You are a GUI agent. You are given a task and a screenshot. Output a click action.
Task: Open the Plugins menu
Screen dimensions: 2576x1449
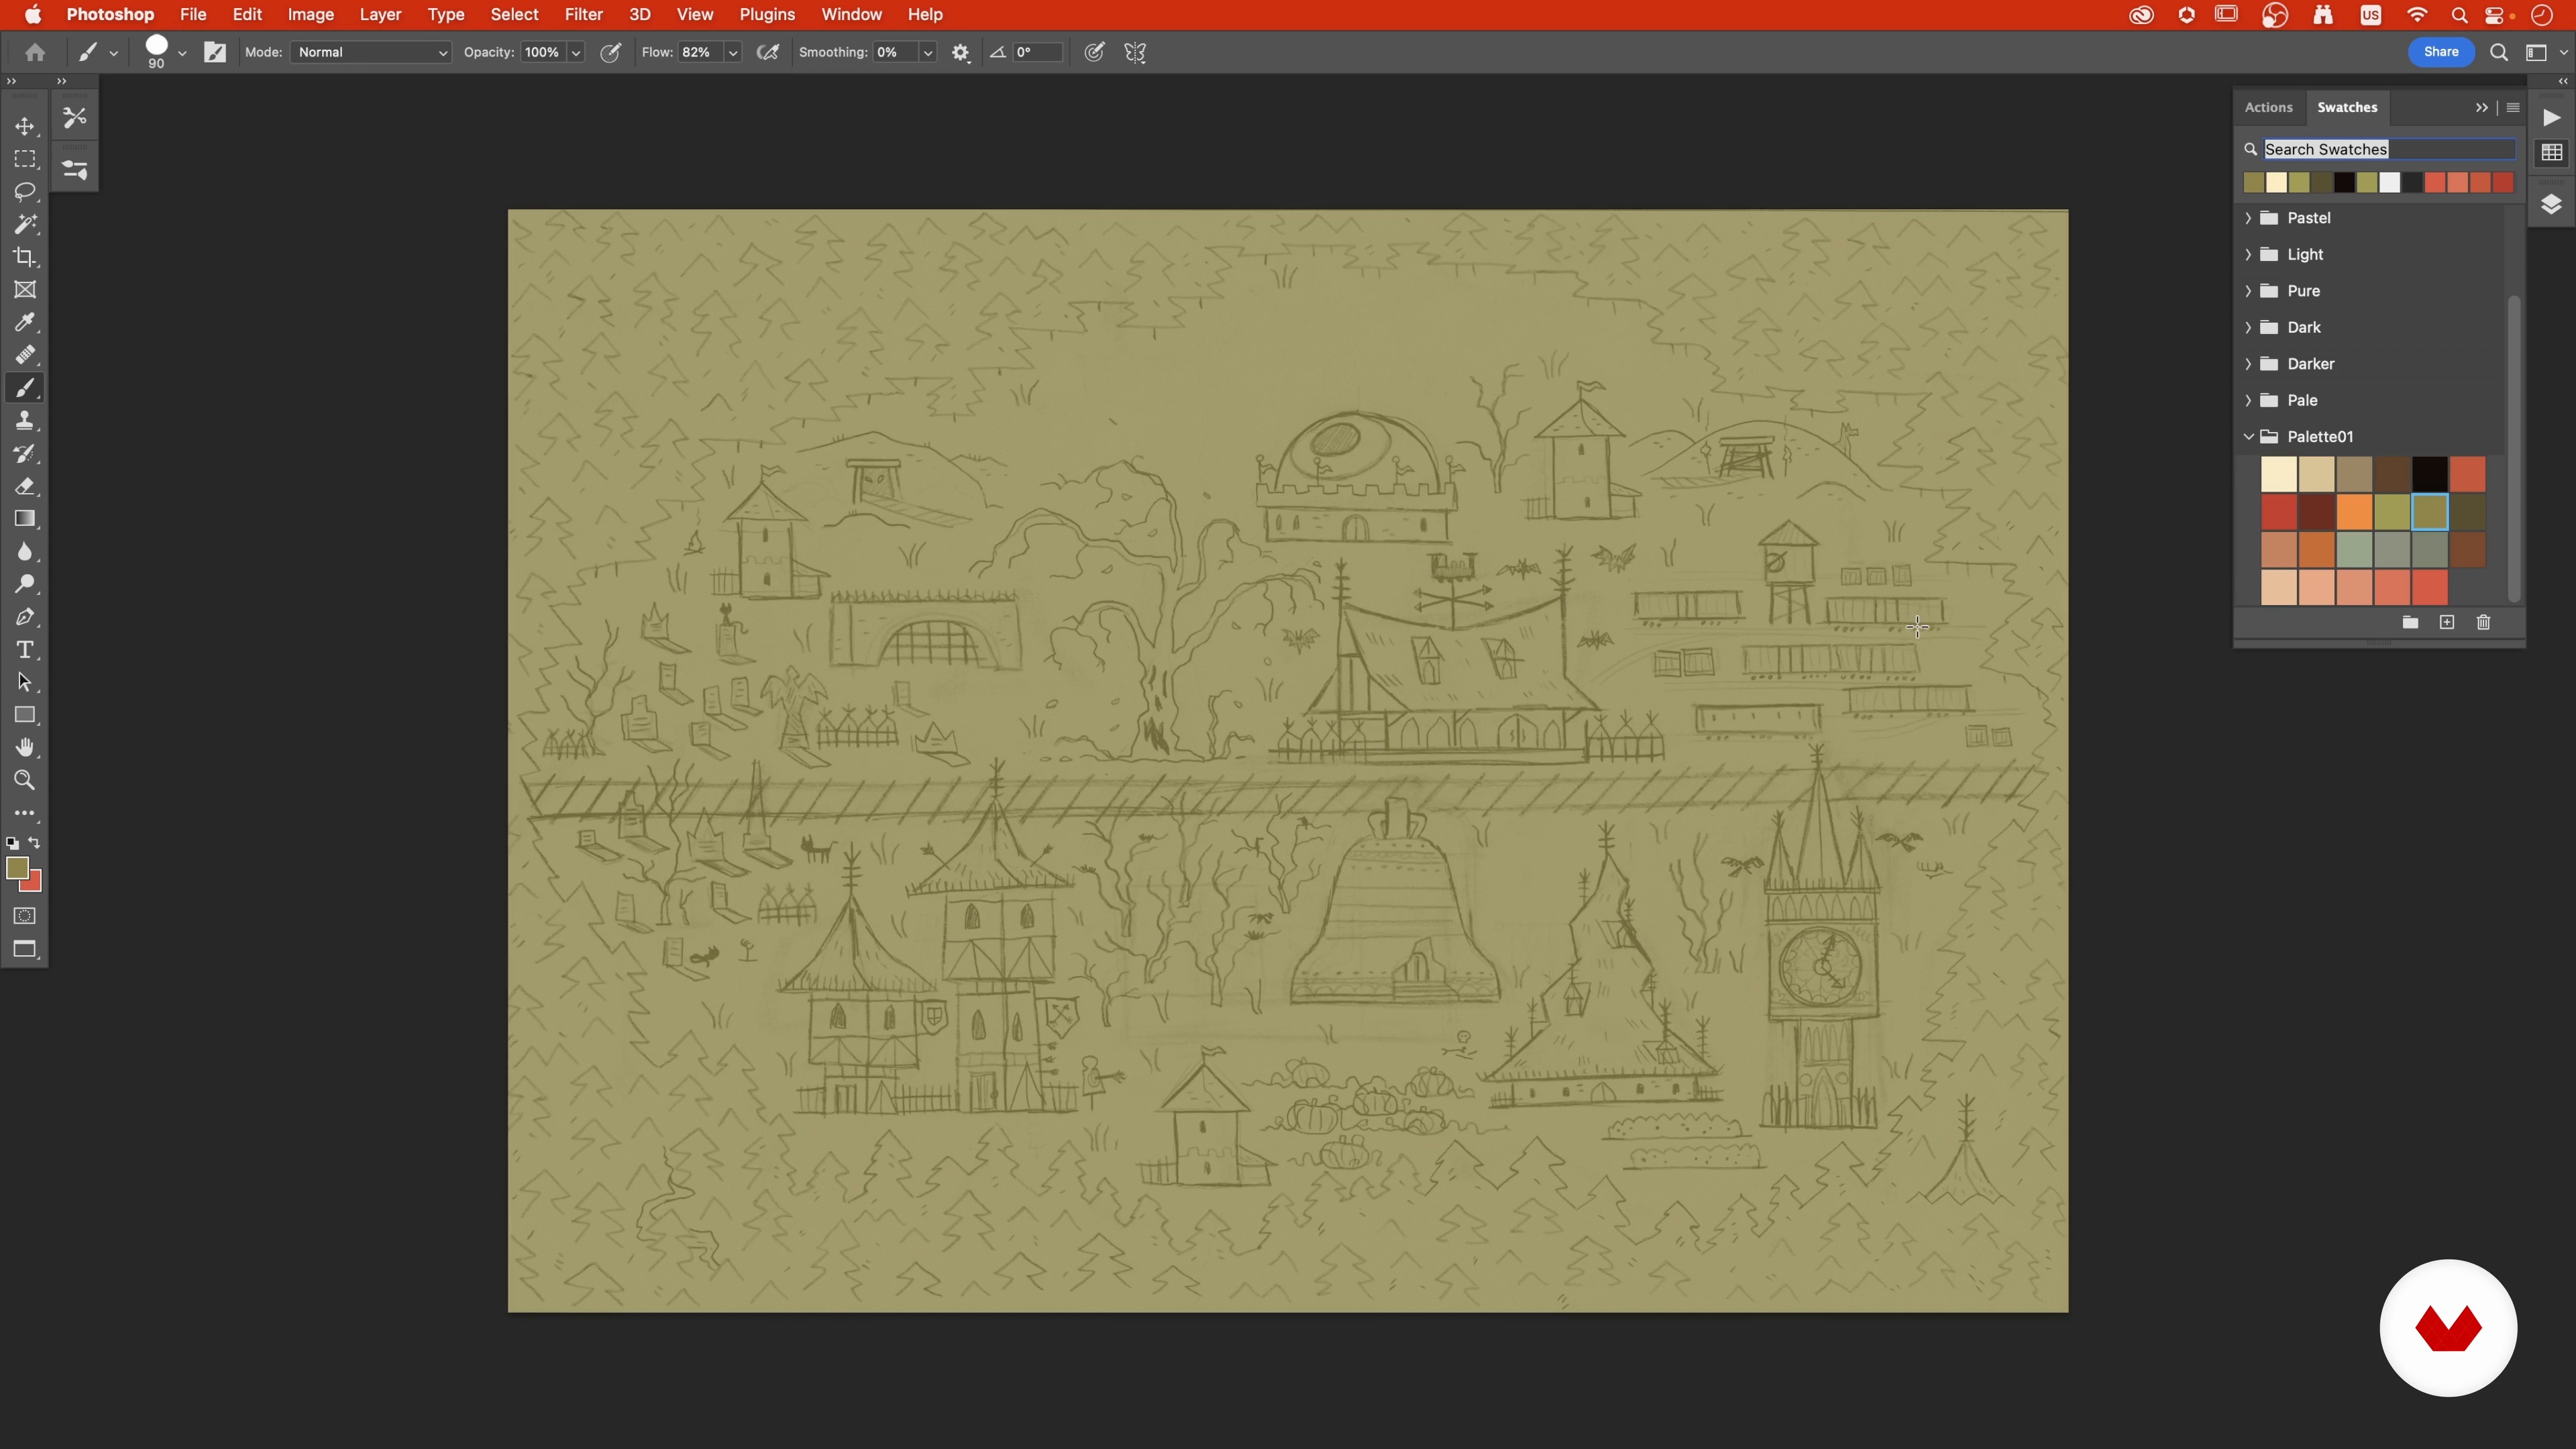coord(767,15)
